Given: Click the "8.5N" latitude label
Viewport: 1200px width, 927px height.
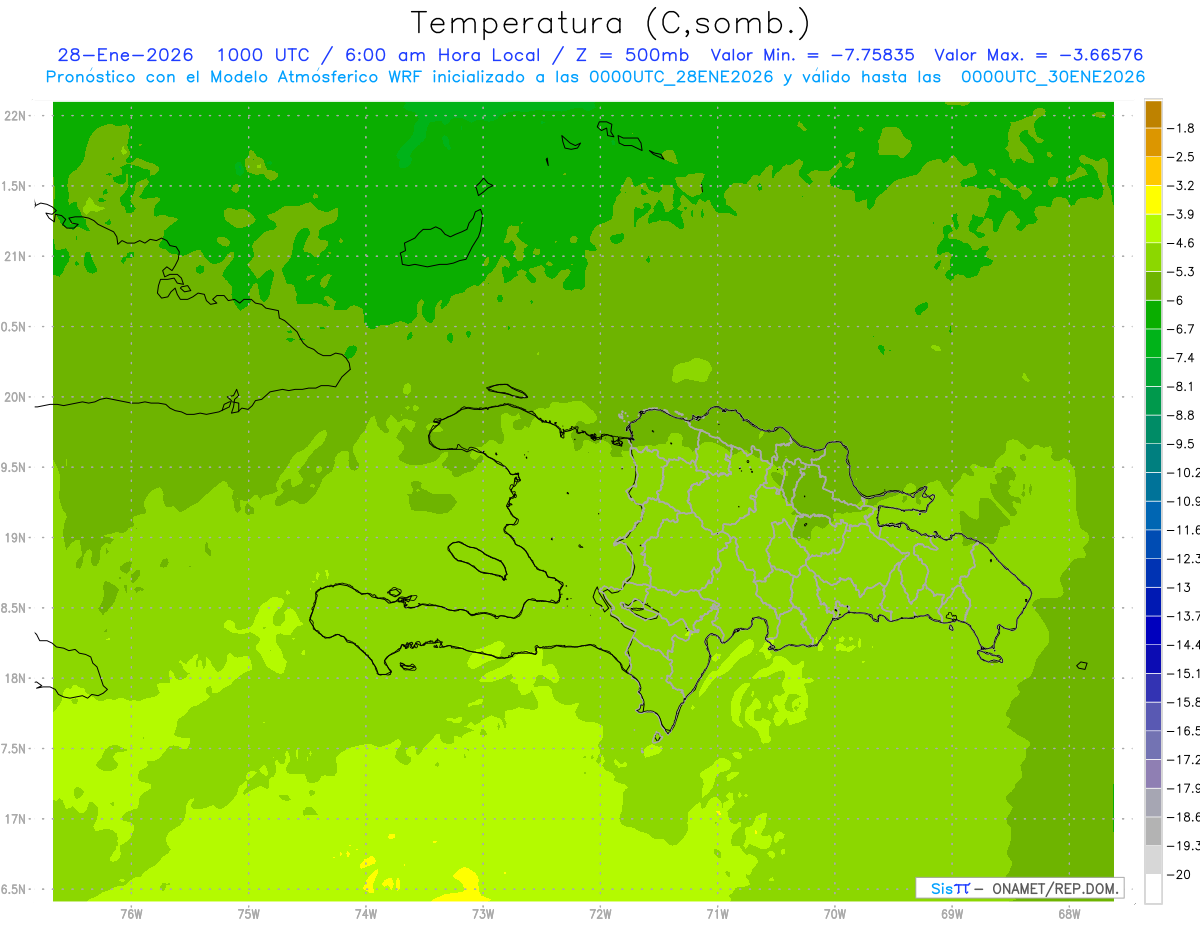Looking at the screenshot, I should click(15, 608).
